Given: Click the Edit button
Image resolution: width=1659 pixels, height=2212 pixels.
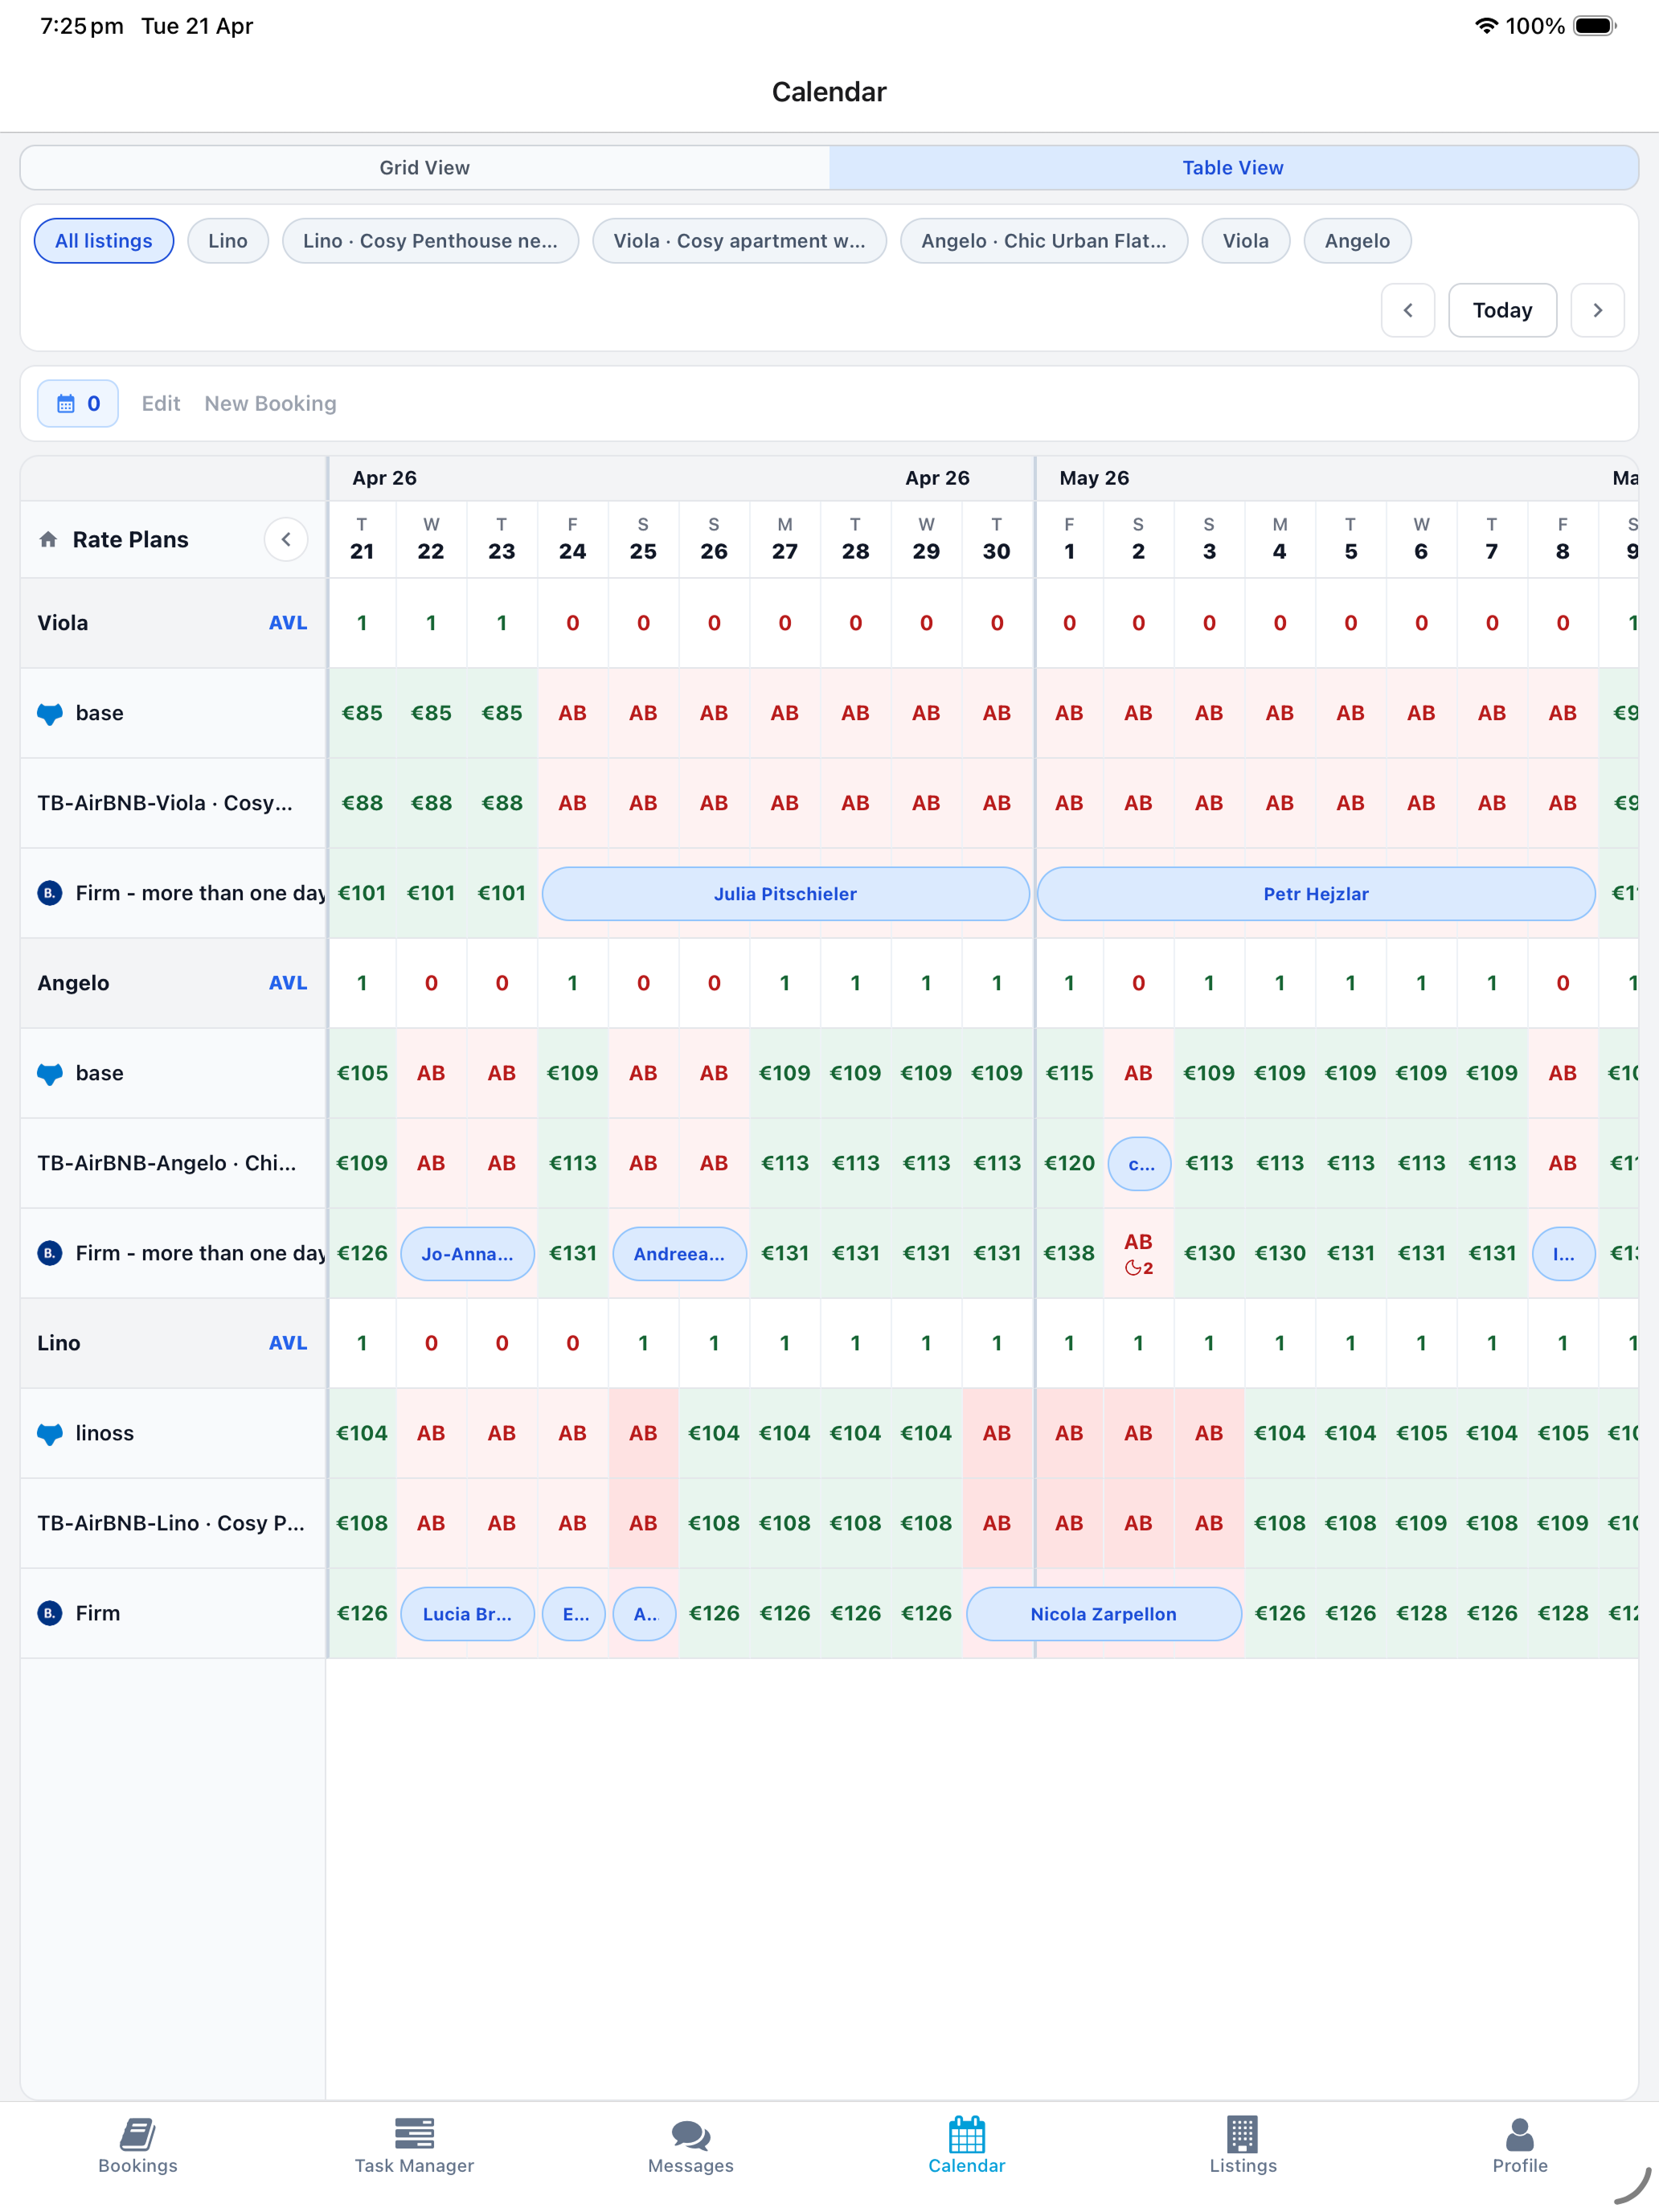Looking at the screenshot, I should coord(161,403).
